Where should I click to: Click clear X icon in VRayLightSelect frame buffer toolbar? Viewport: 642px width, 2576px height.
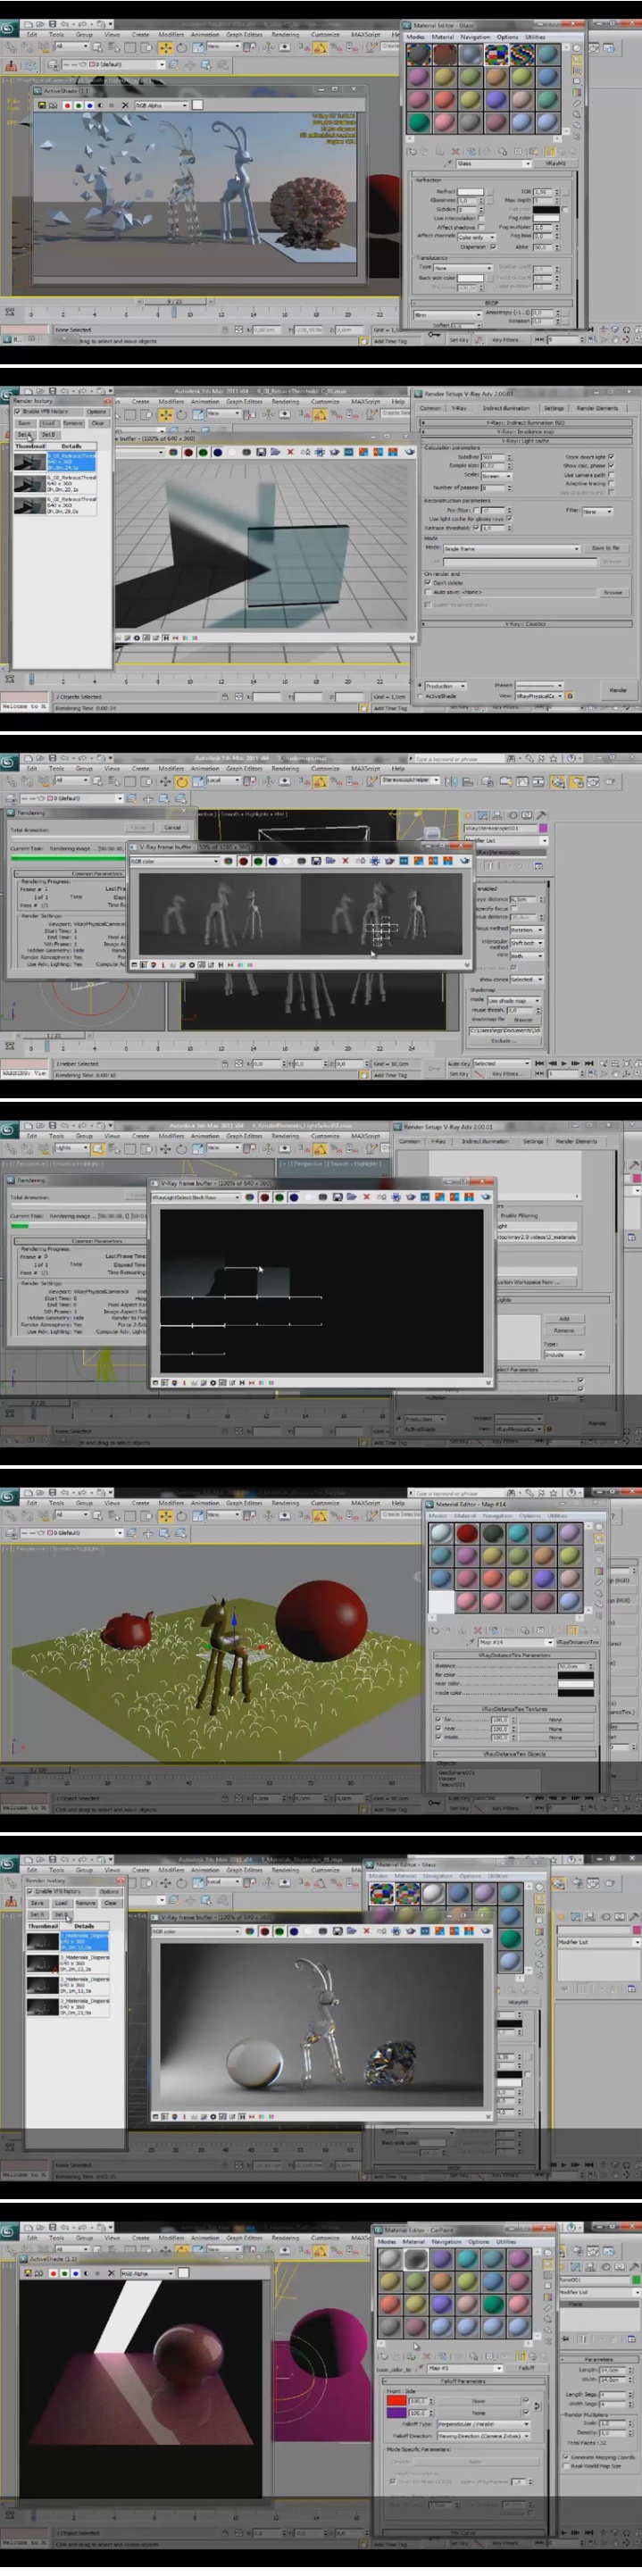(366, 1197)
